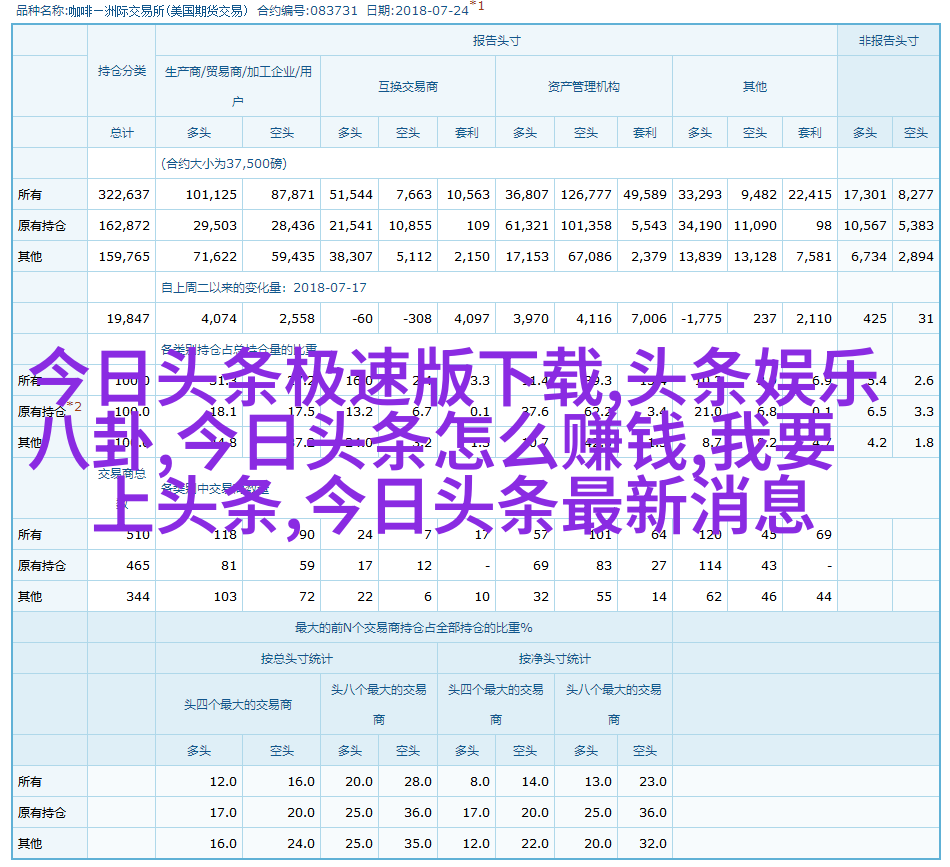Viewport: 950px width, 867px height.
Task: Click the negative change value -308
Action: [x=417, y=318]
